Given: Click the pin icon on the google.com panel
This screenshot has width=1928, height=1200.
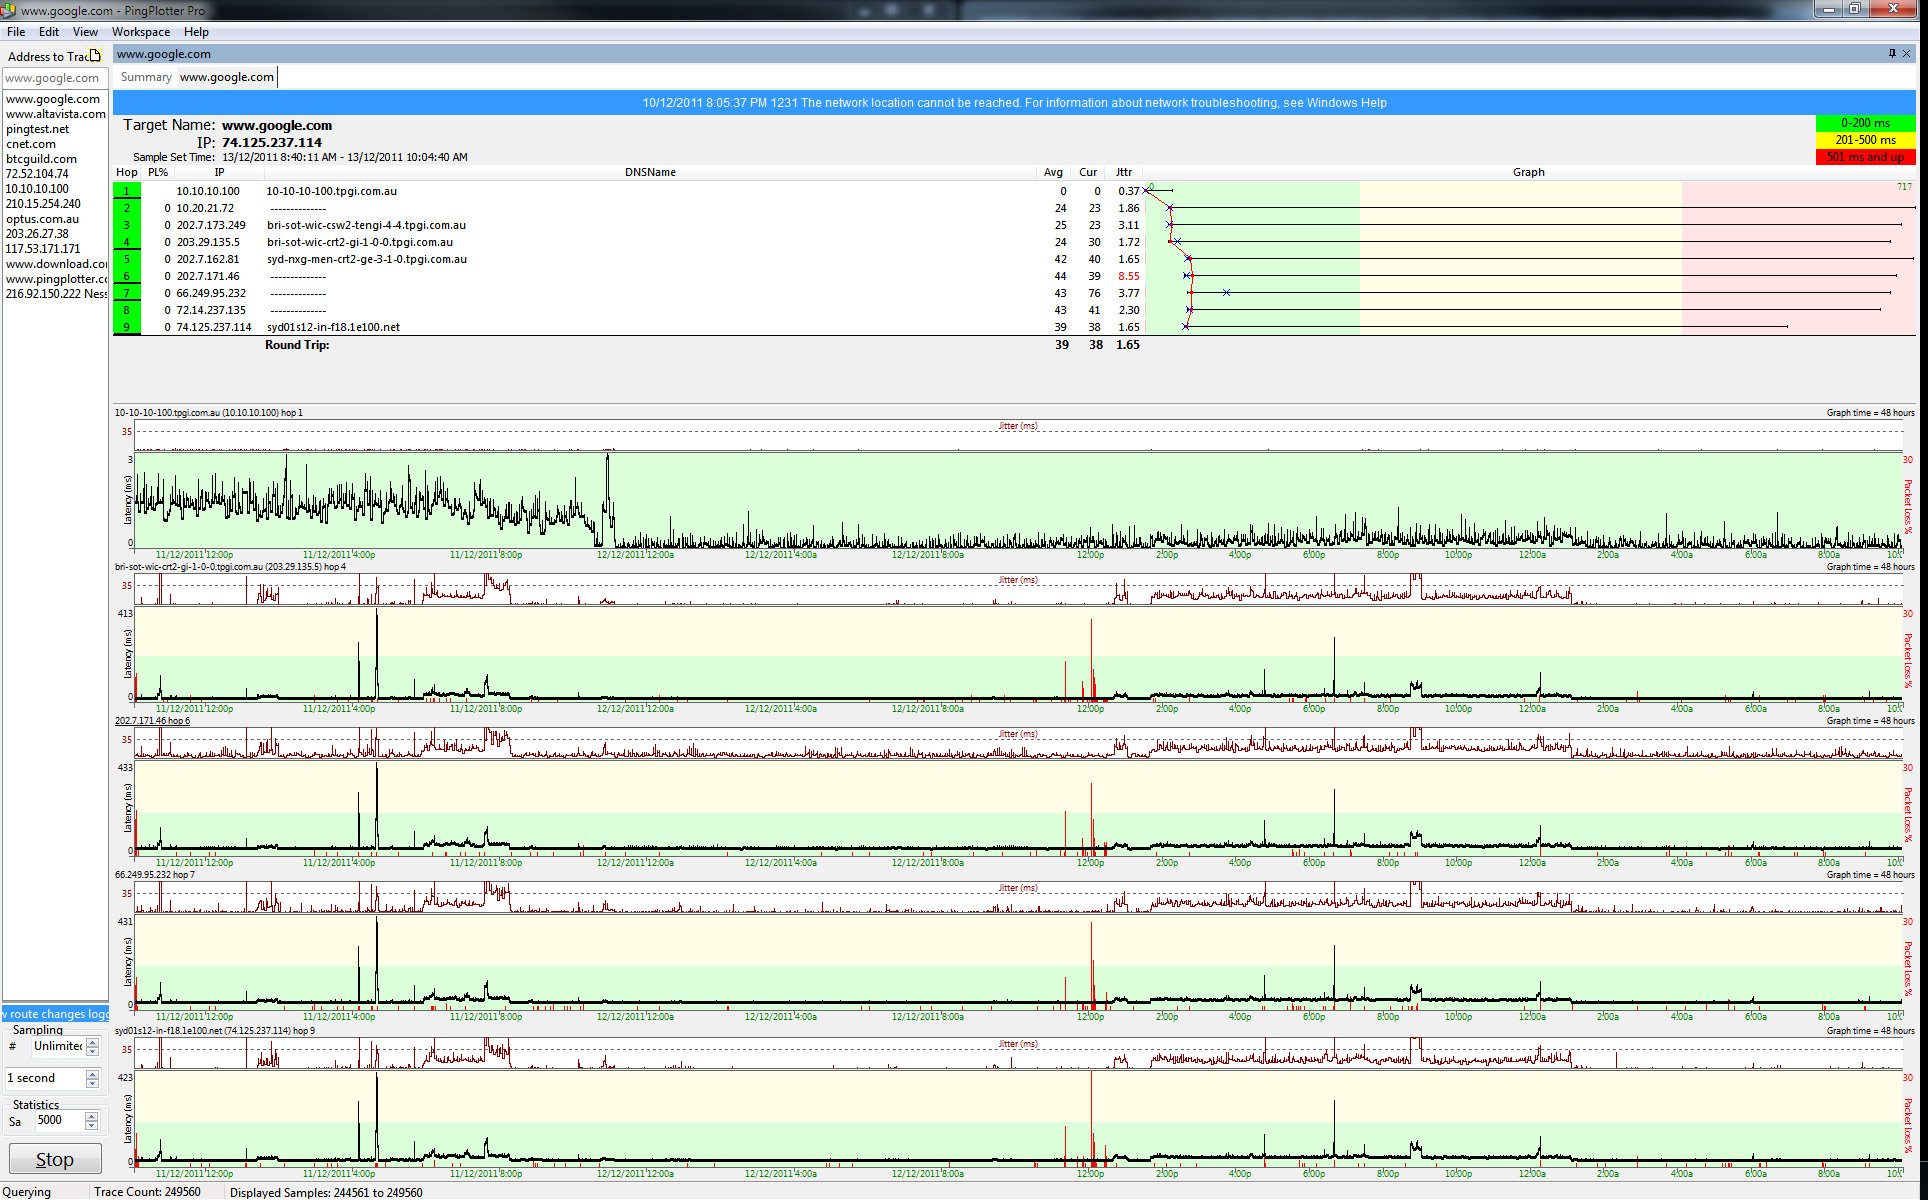Looking at the screenshot, I should [1891, 54].
